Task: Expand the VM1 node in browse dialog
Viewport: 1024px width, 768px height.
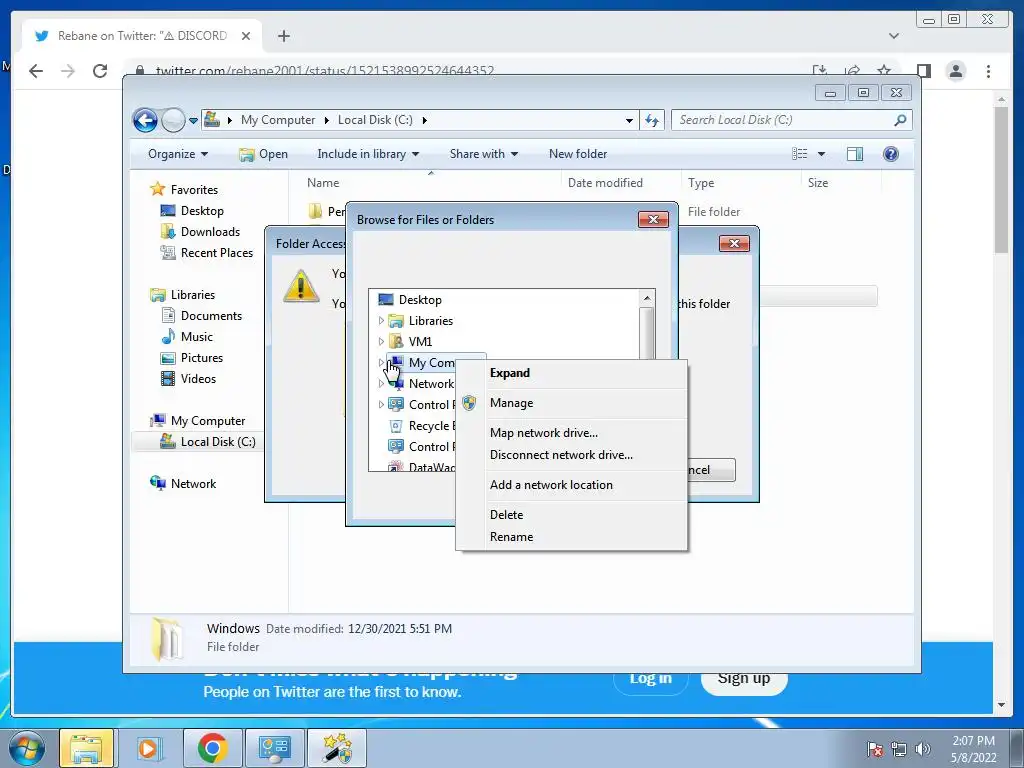Action: (381, 342)
